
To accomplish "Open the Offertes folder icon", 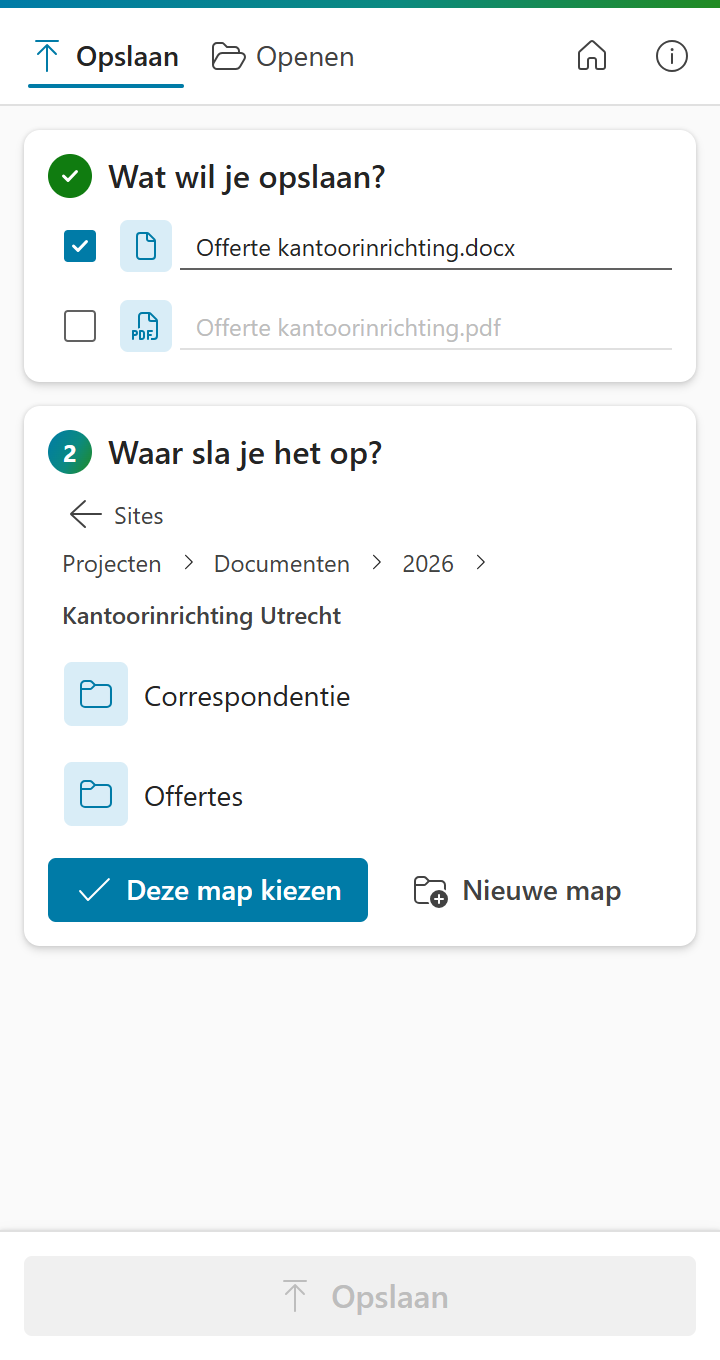I will tap(96, 794).
